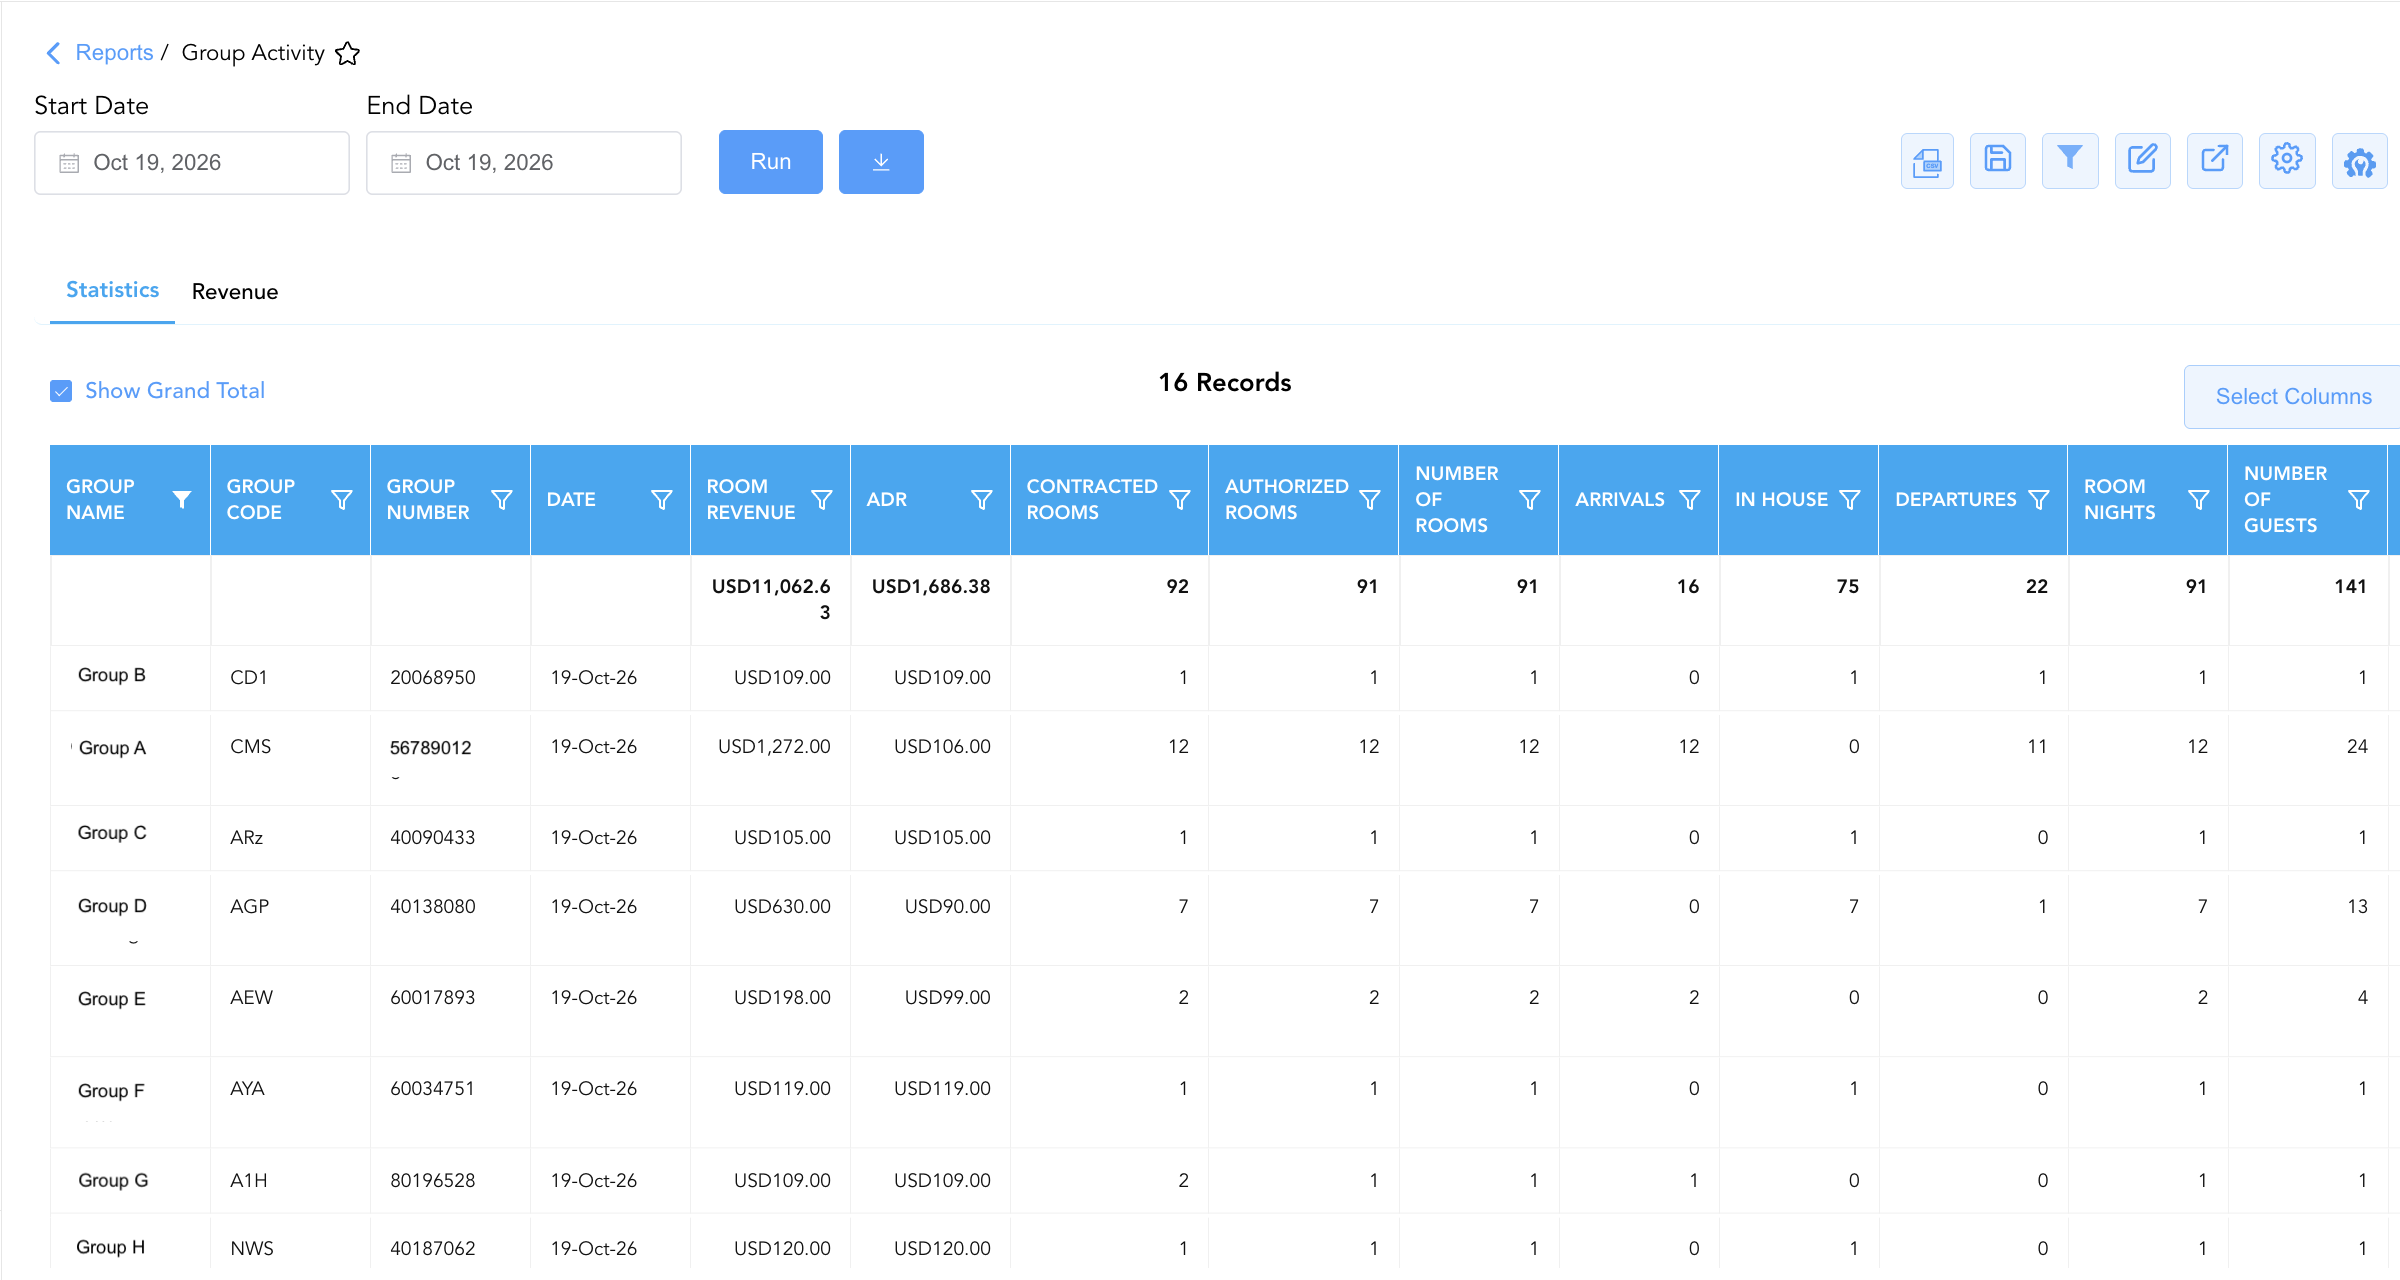Mark Group Activity as favorite with star
This screenshot has height=1280, width=2400.
[x=347, y=53]
